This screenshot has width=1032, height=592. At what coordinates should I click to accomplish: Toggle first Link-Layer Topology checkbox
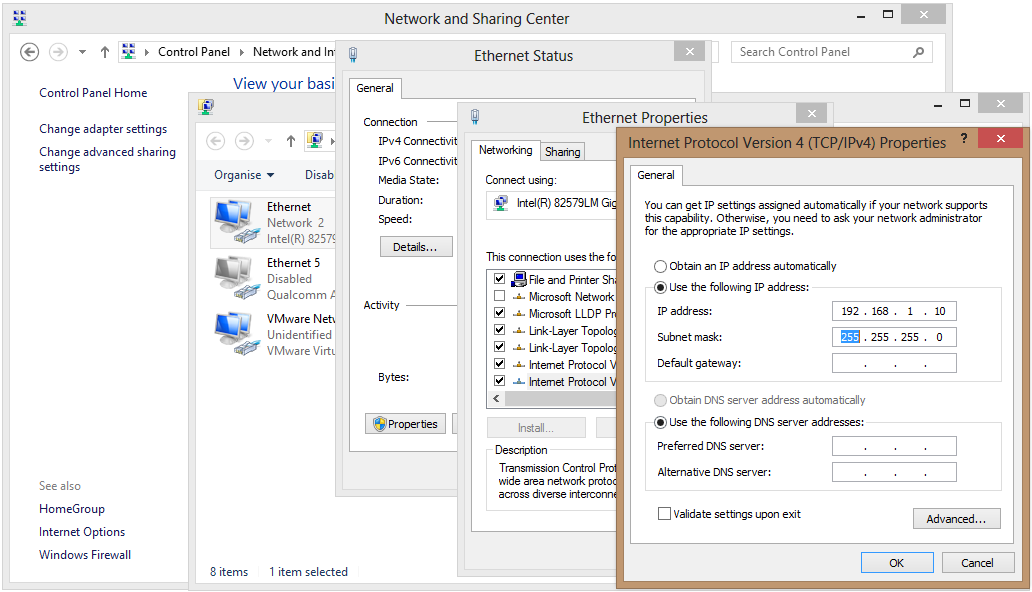click(x=500, y=330)
